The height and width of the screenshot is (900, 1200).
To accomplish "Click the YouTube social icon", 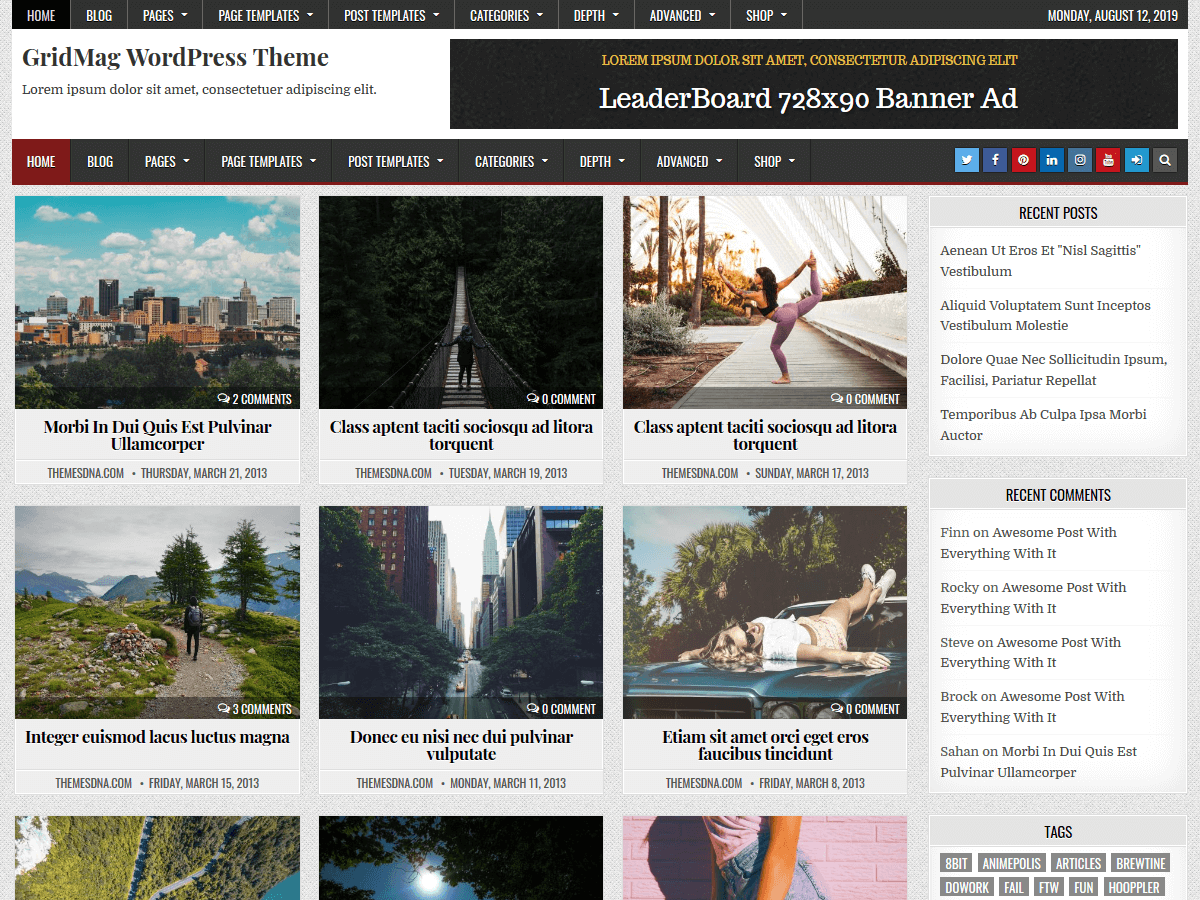I will [1108, 159].
